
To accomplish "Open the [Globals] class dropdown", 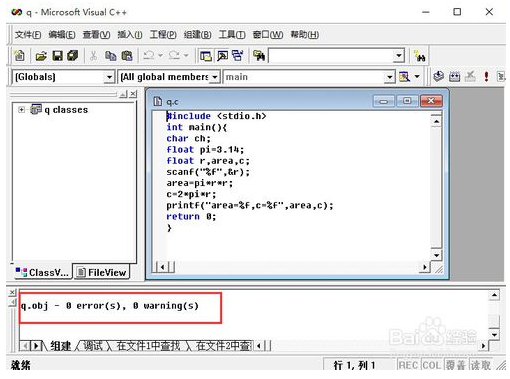I will 109,77.
